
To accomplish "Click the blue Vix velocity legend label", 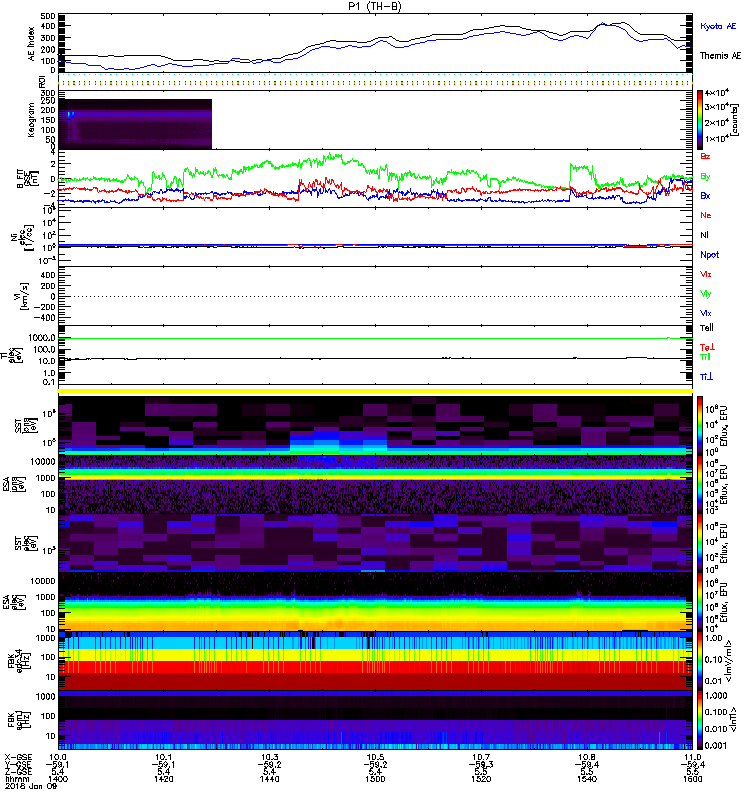I will coord(705,313).
